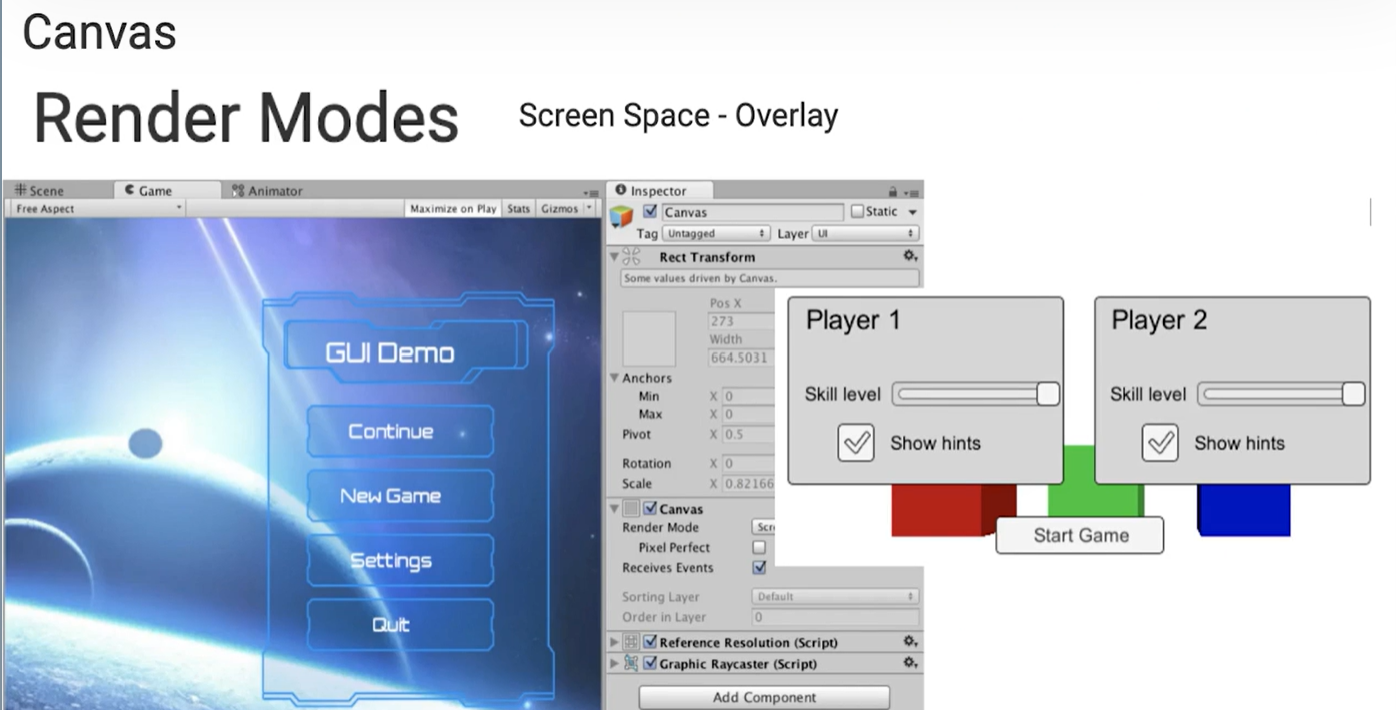Enable the Static checkbox
The height and width of the screenshot is (710, 1396).
pyautogui.click(x=857, y=212)
